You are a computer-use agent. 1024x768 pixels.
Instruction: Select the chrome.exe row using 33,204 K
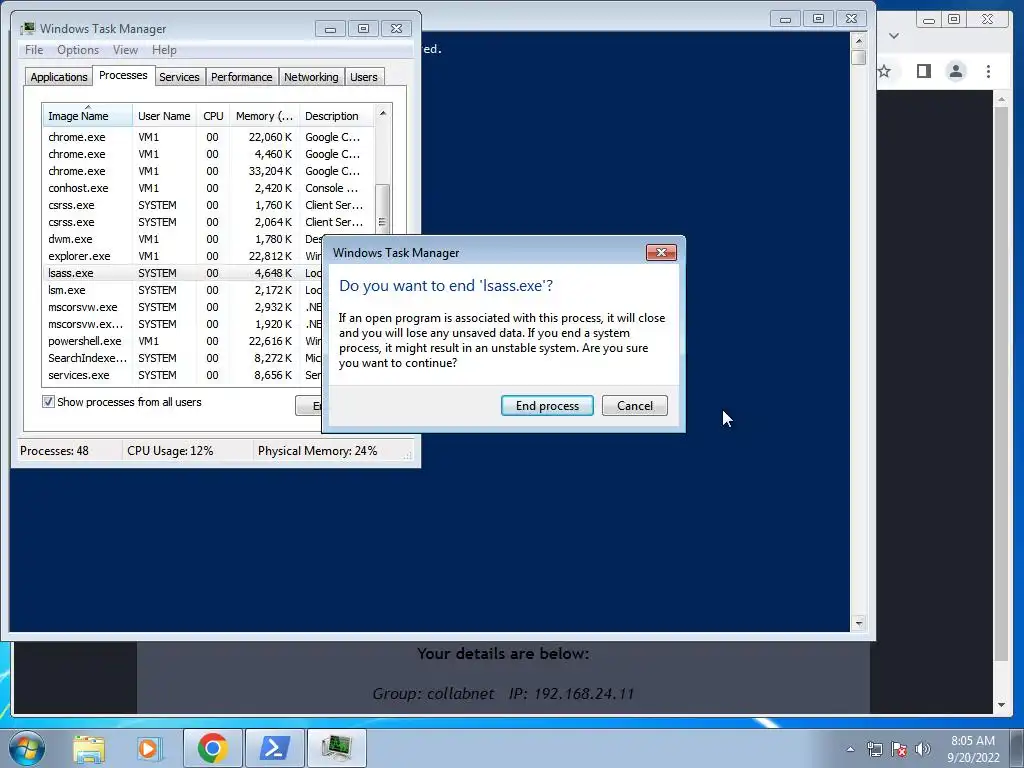[x=209, y=171]
